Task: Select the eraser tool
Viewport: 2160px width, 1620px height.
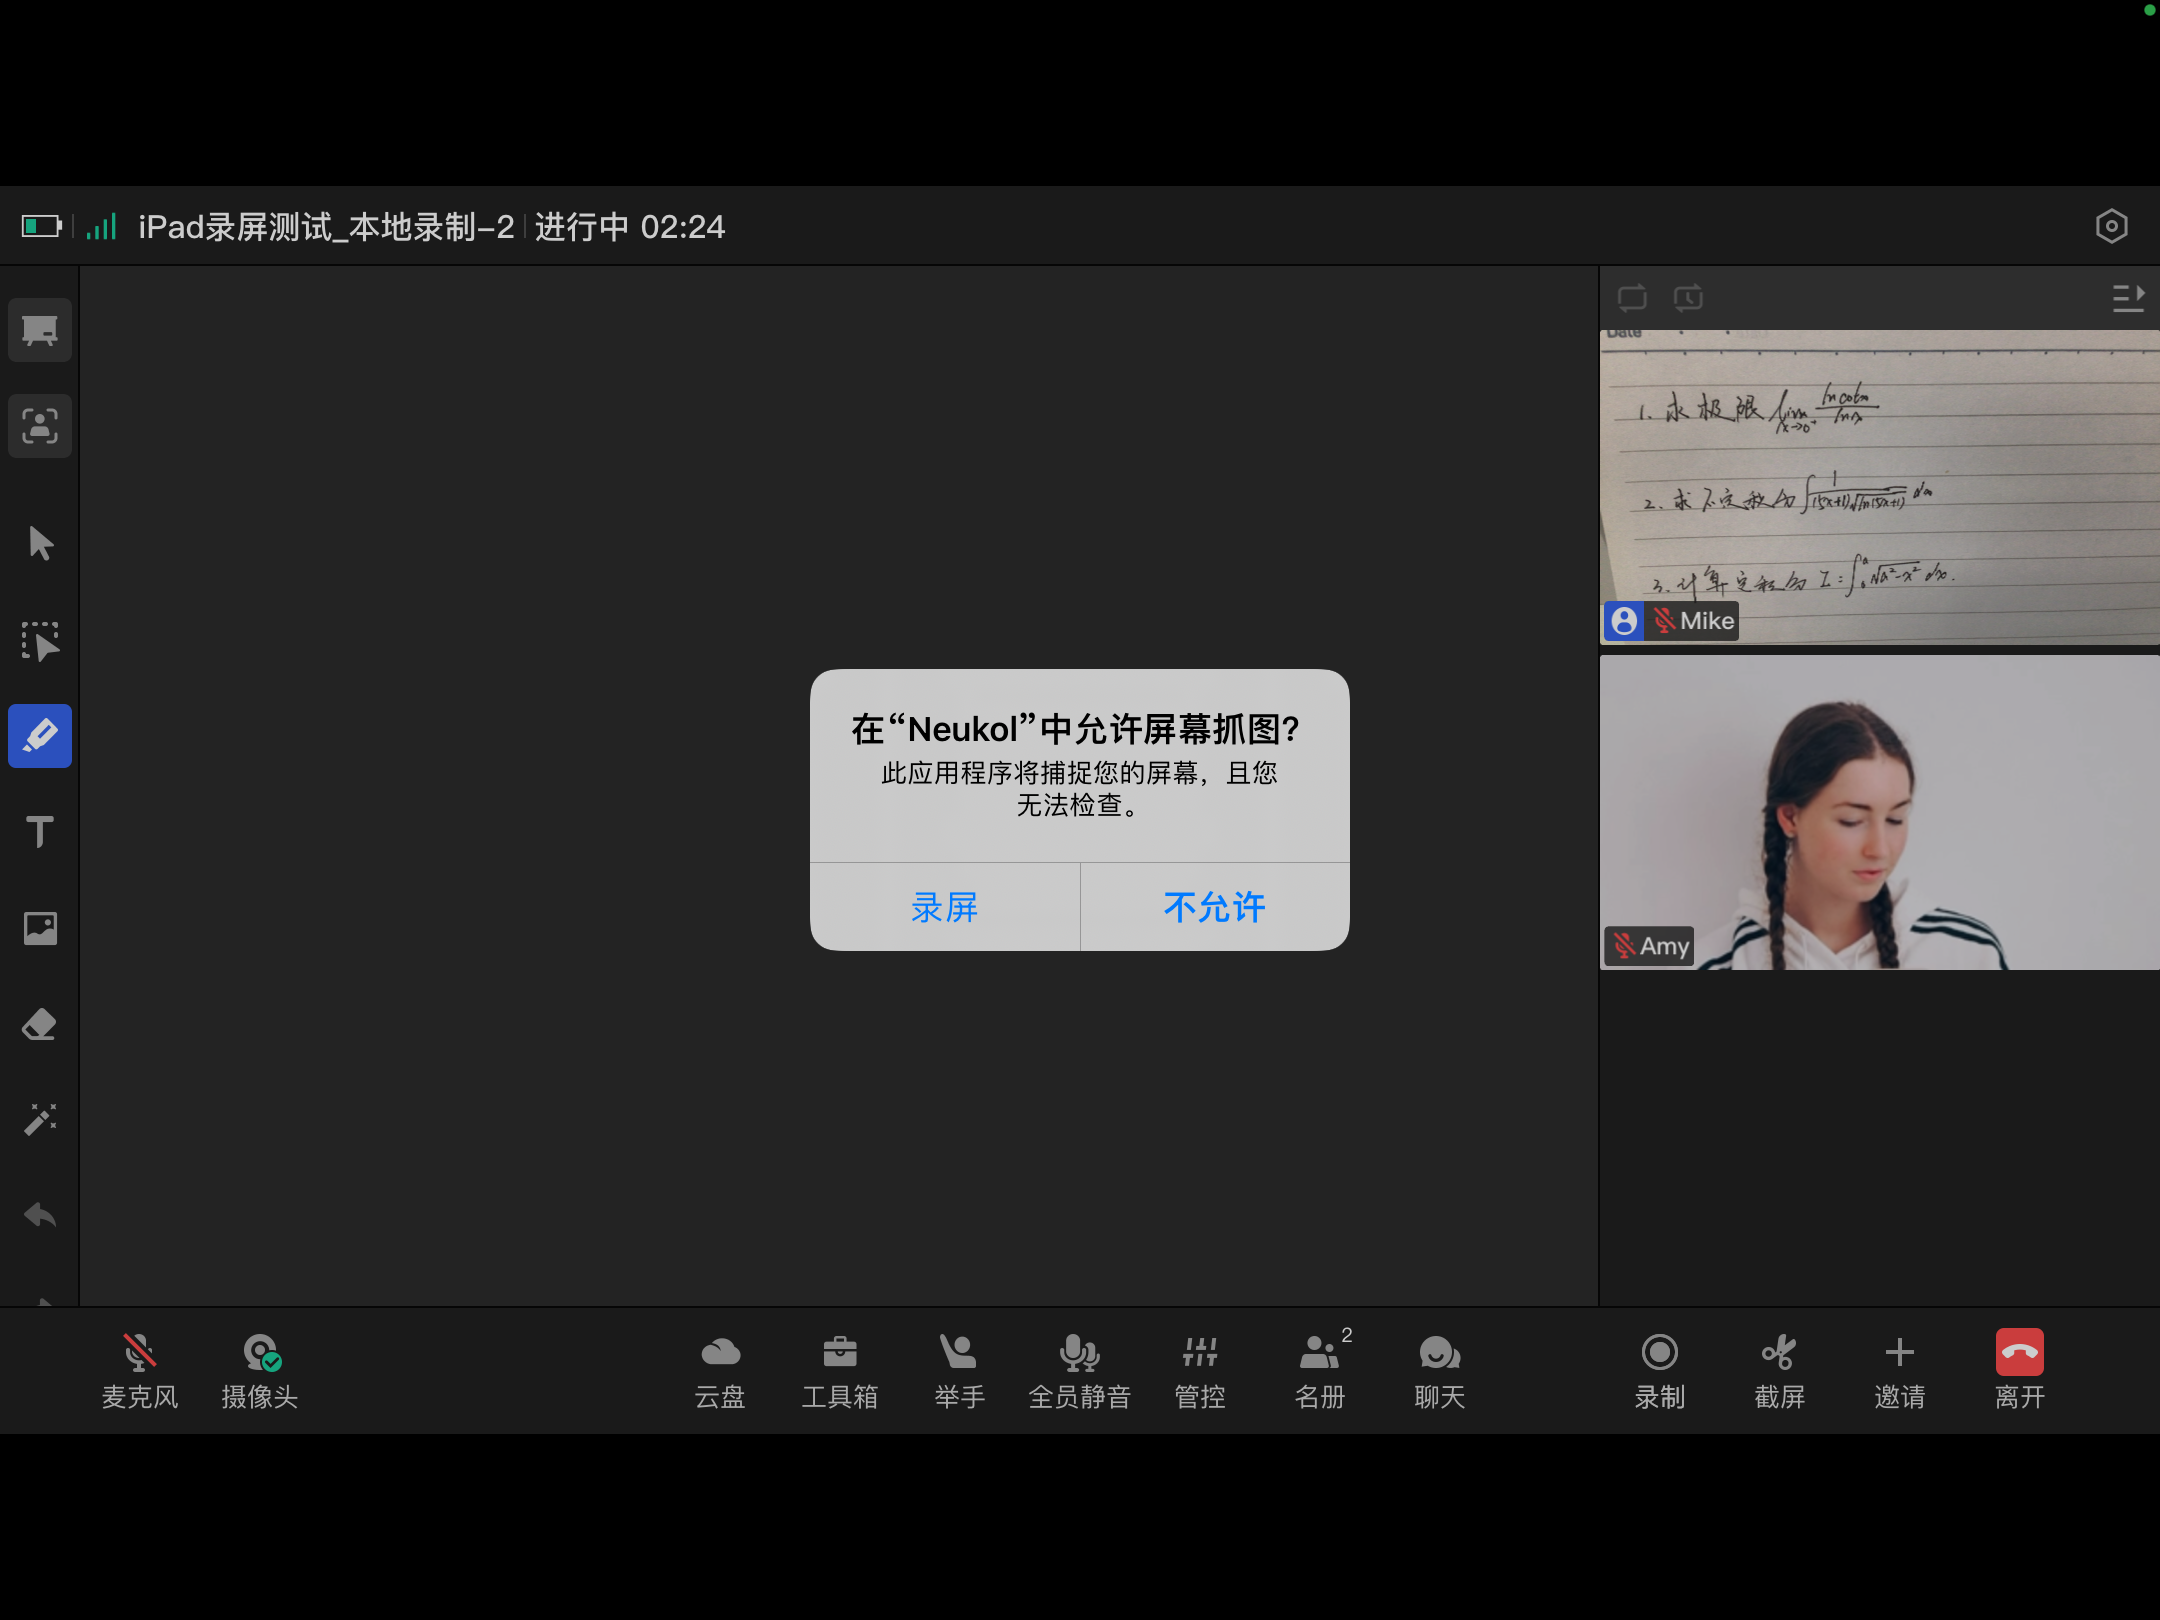Action: pos(40,1024)
